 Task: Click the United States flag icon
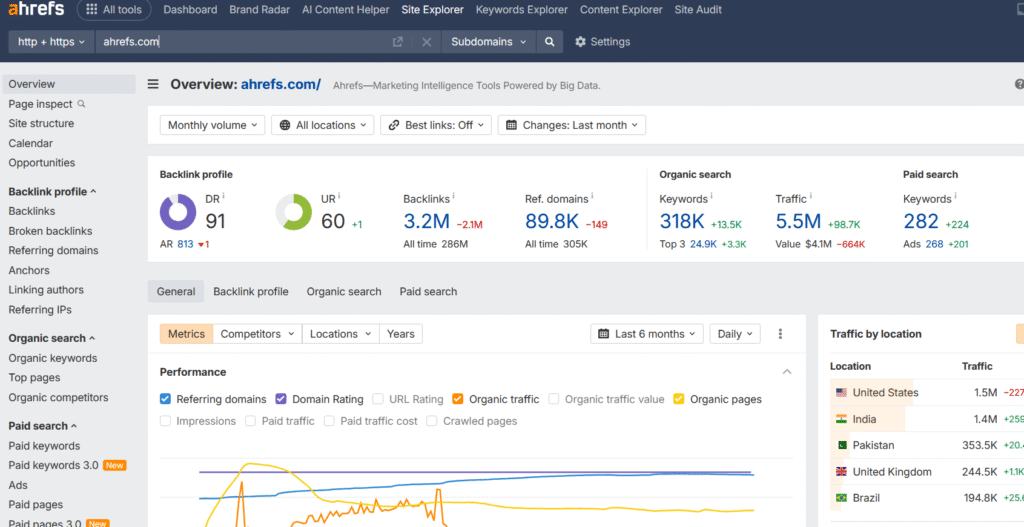[x=841, y=392]
